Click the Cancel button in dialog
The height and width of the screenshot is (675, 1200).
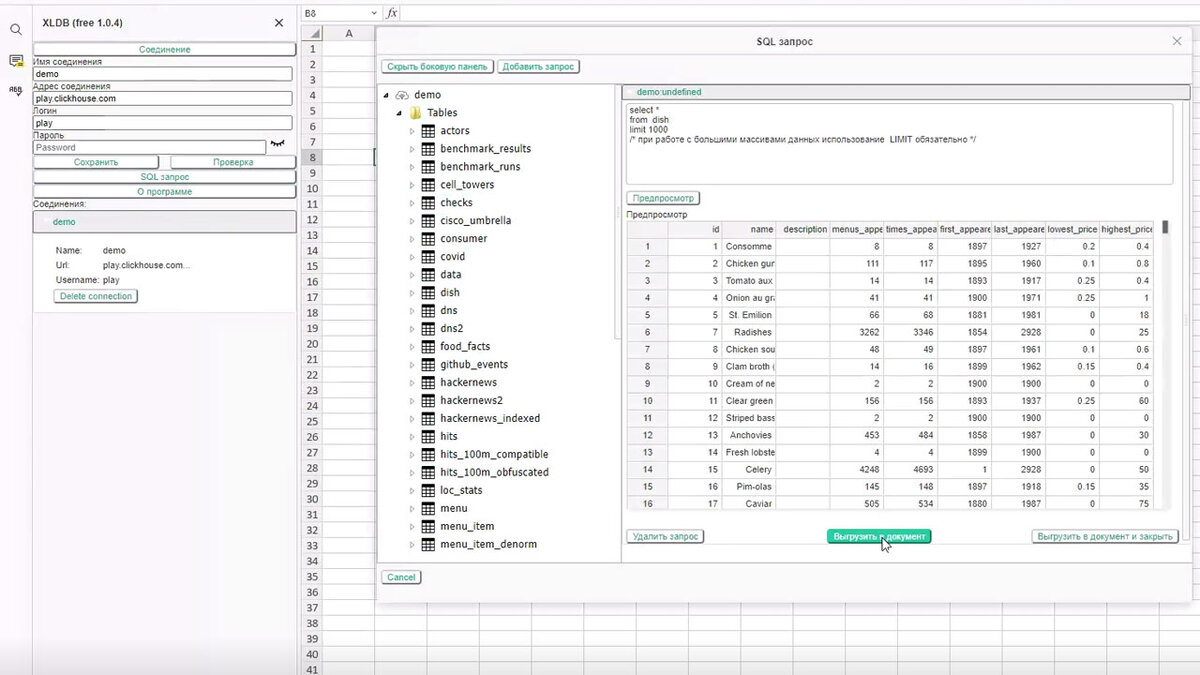click(x=401, y=577)
